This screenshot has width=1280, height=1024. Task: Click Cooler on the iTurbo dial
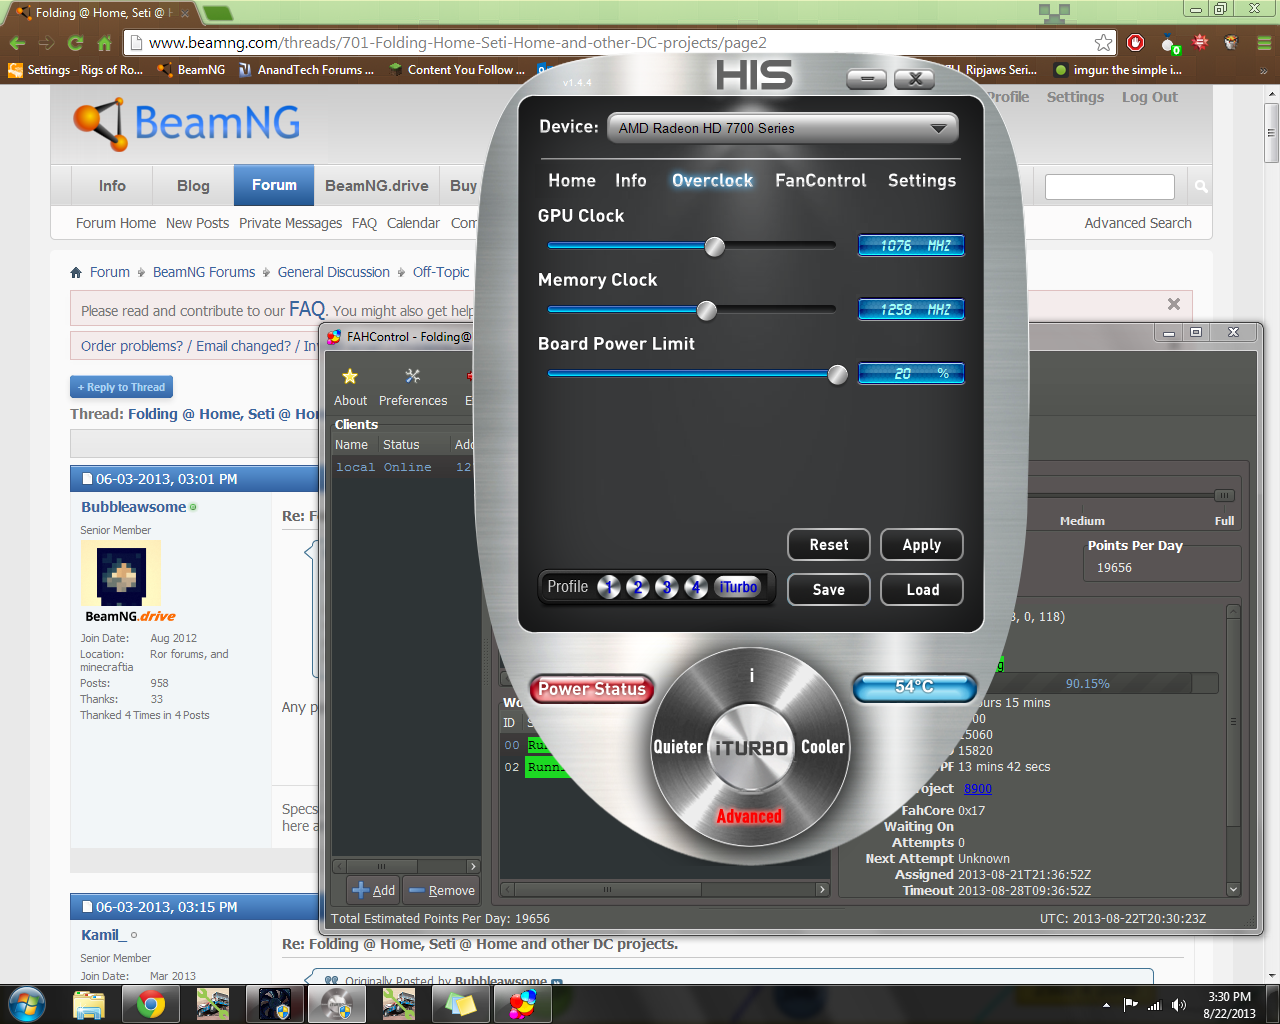click(823, 747)
